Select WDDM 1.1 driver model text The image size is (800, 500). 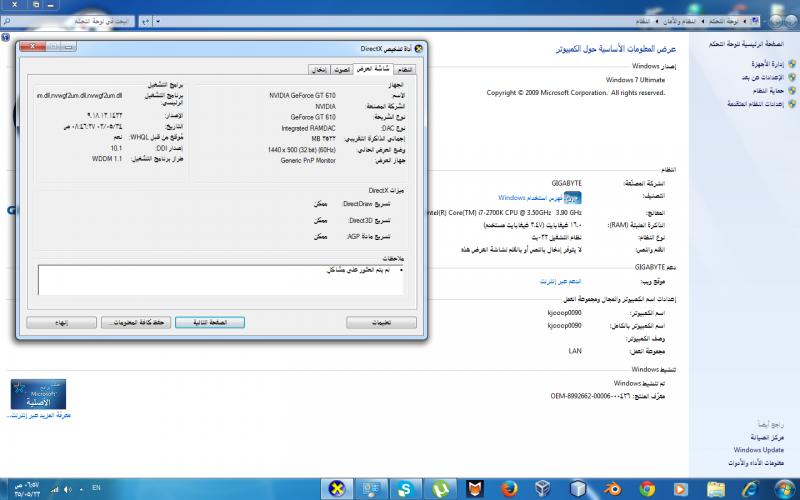pos(107,159)
